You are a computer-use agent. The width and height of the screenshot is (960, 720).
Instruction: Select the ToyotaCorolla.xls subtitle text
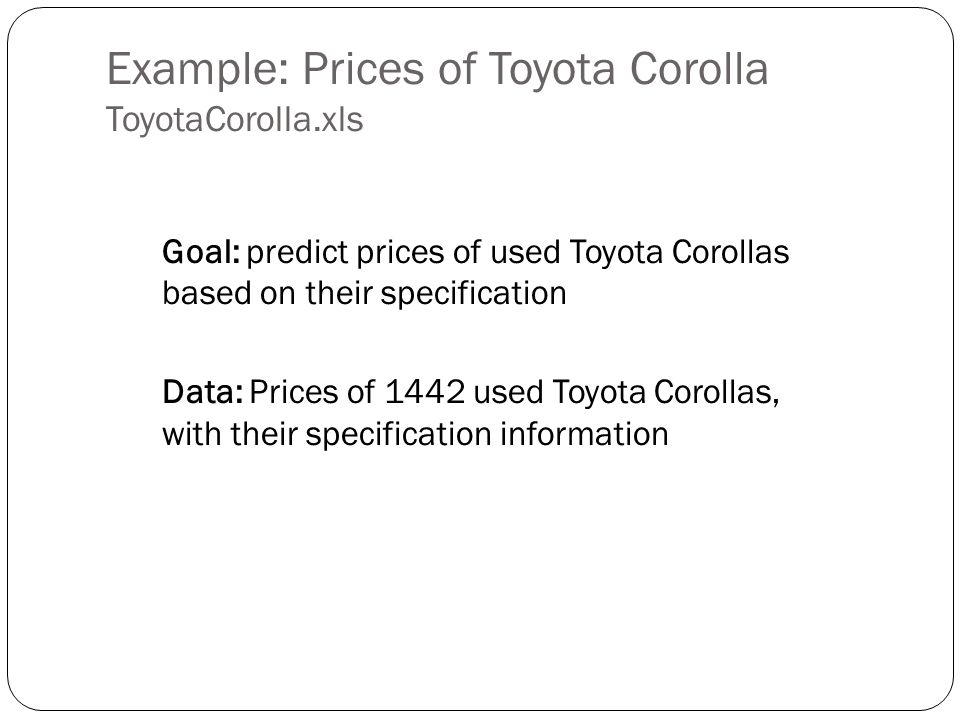[x=234, y=119]
